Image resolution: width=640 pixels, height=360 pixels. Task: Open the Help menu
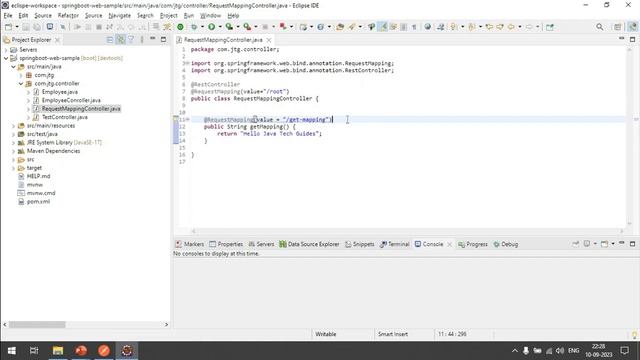pos(233,16)
